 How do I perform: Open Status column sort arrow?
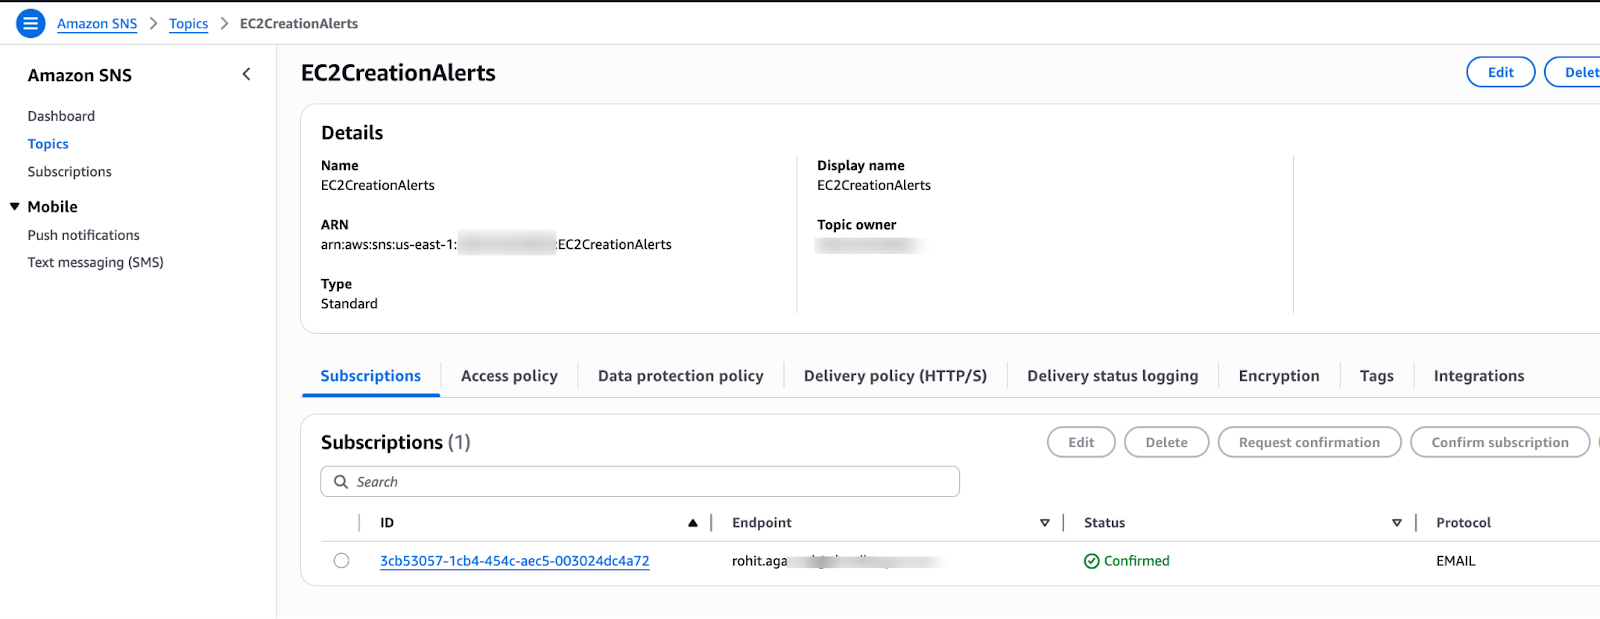click(x=1397, y=523)
